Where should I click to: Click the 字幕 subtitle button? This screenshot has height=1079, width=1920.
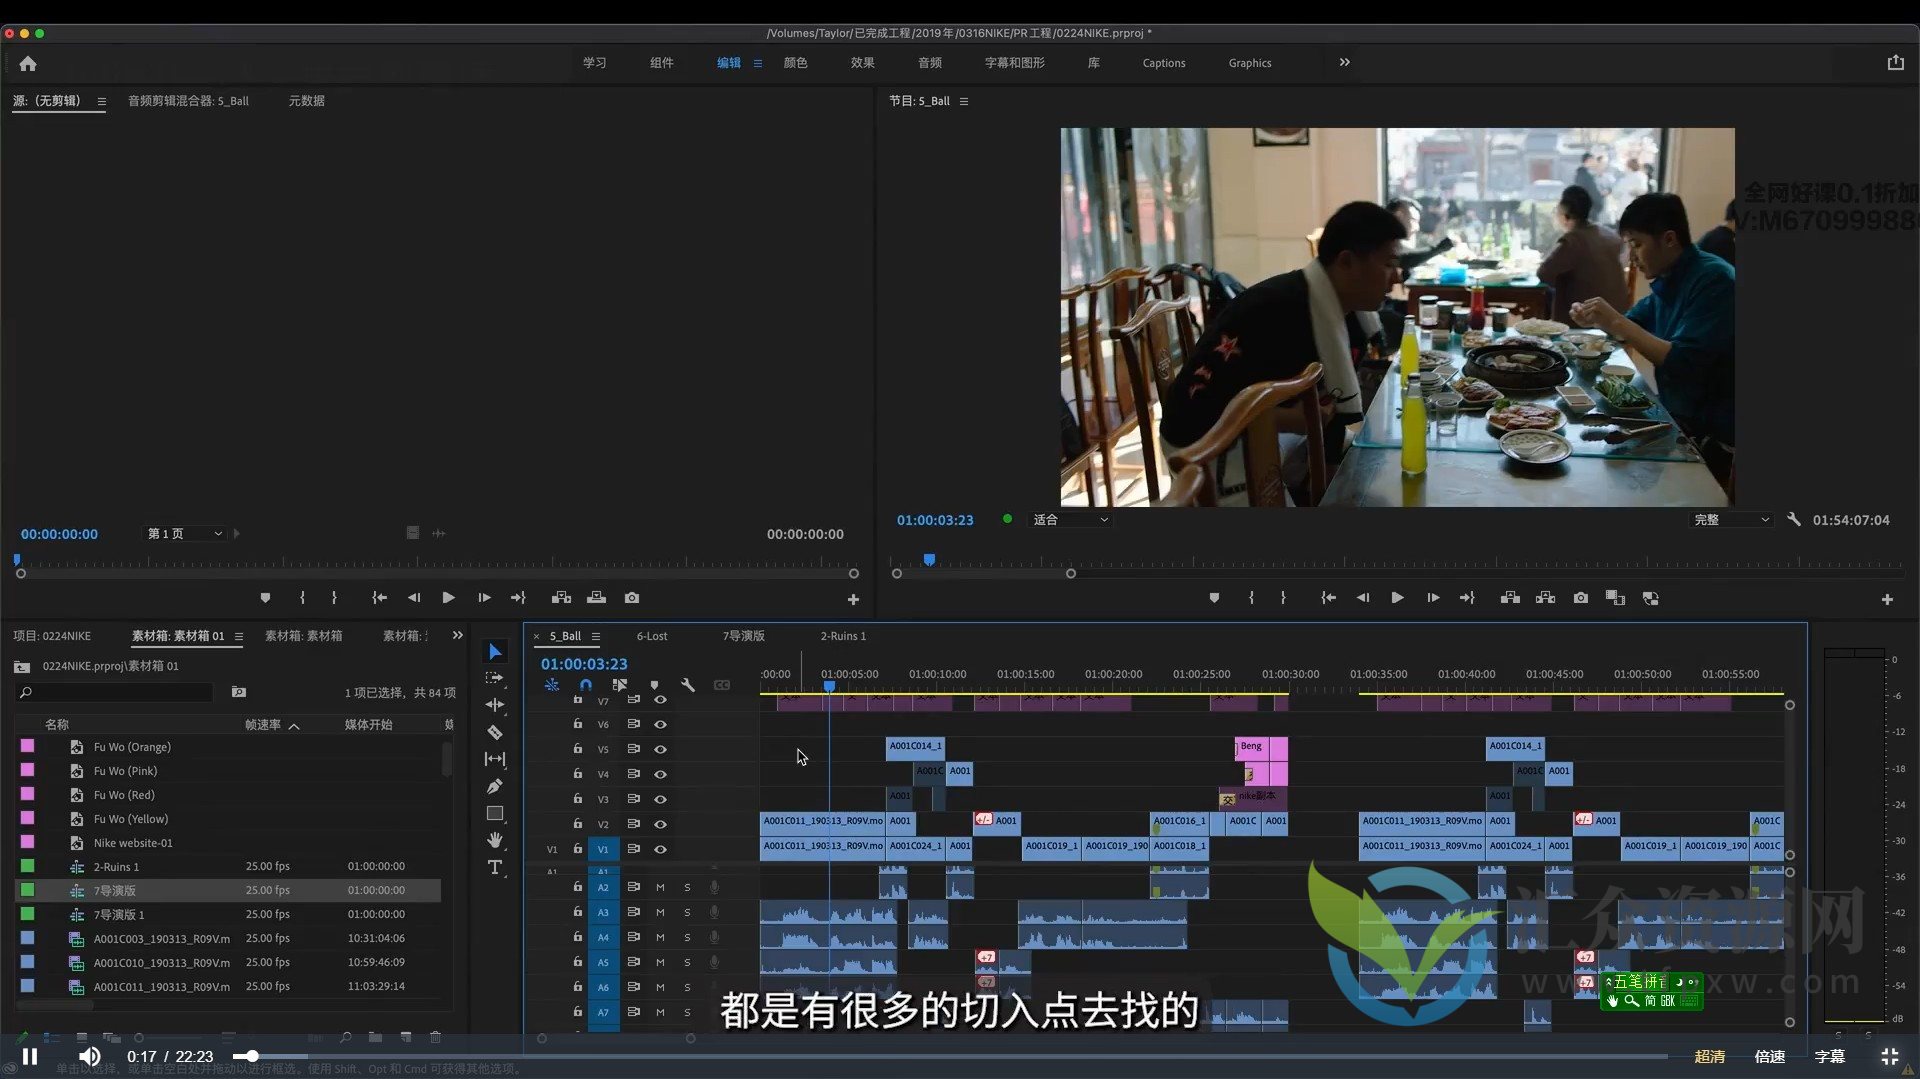pyautogui.click(x=1830, y=1056)
